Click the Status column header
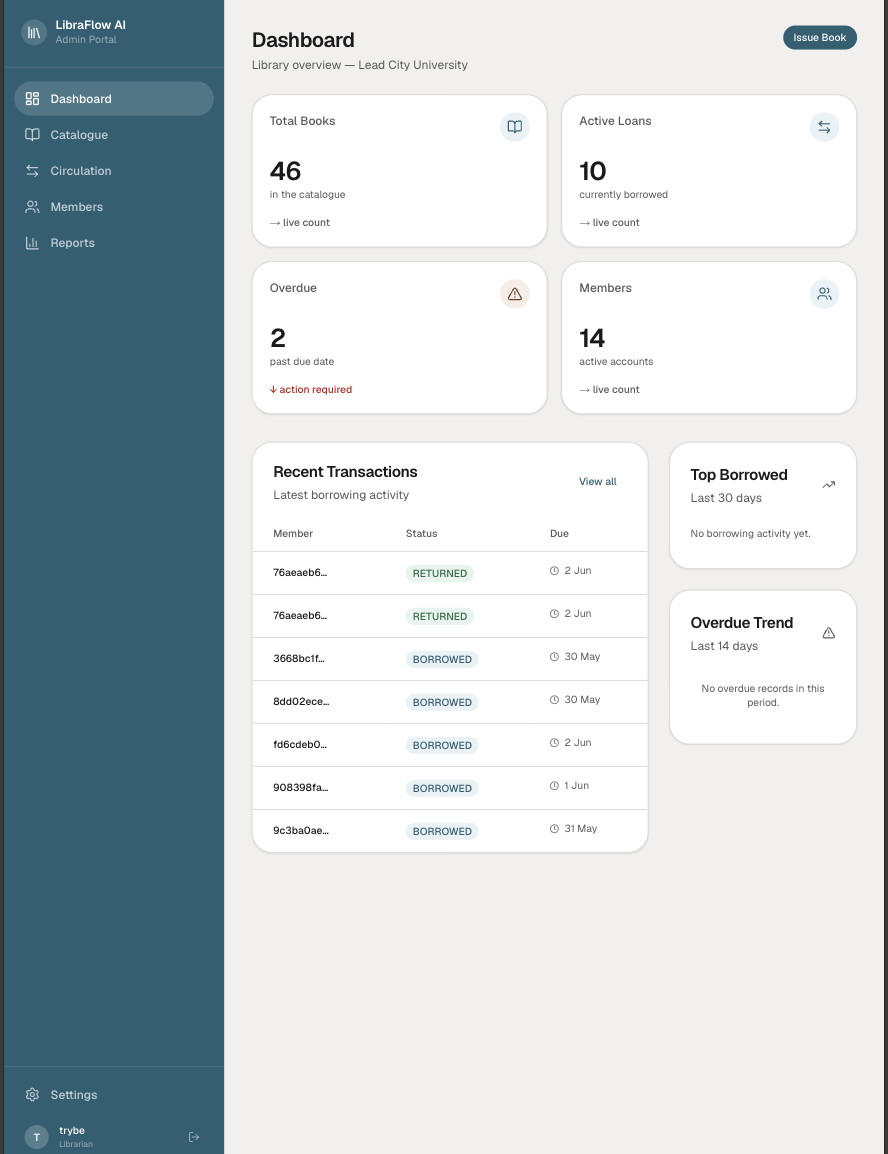888x1154 pixels. coord(422,534)
